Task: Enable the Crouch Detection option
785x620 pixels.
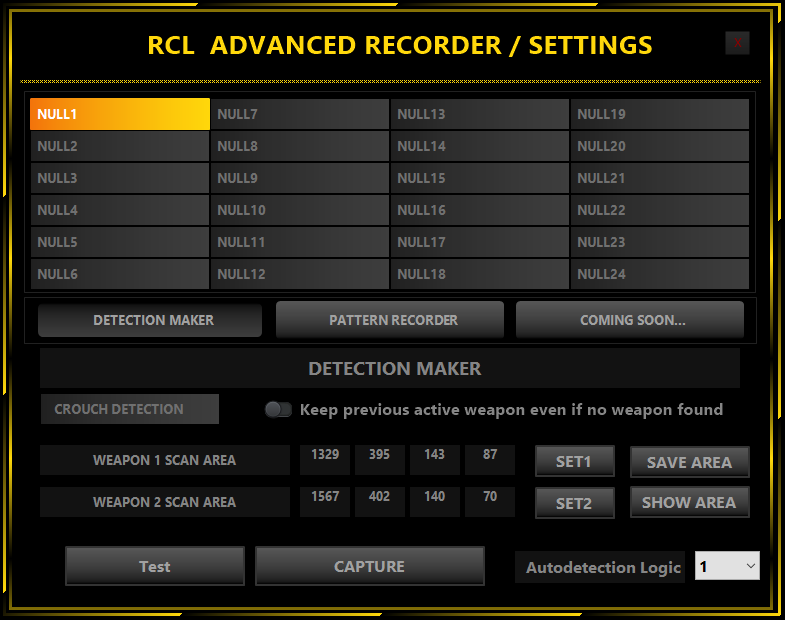Action: (x=129, y=409)
